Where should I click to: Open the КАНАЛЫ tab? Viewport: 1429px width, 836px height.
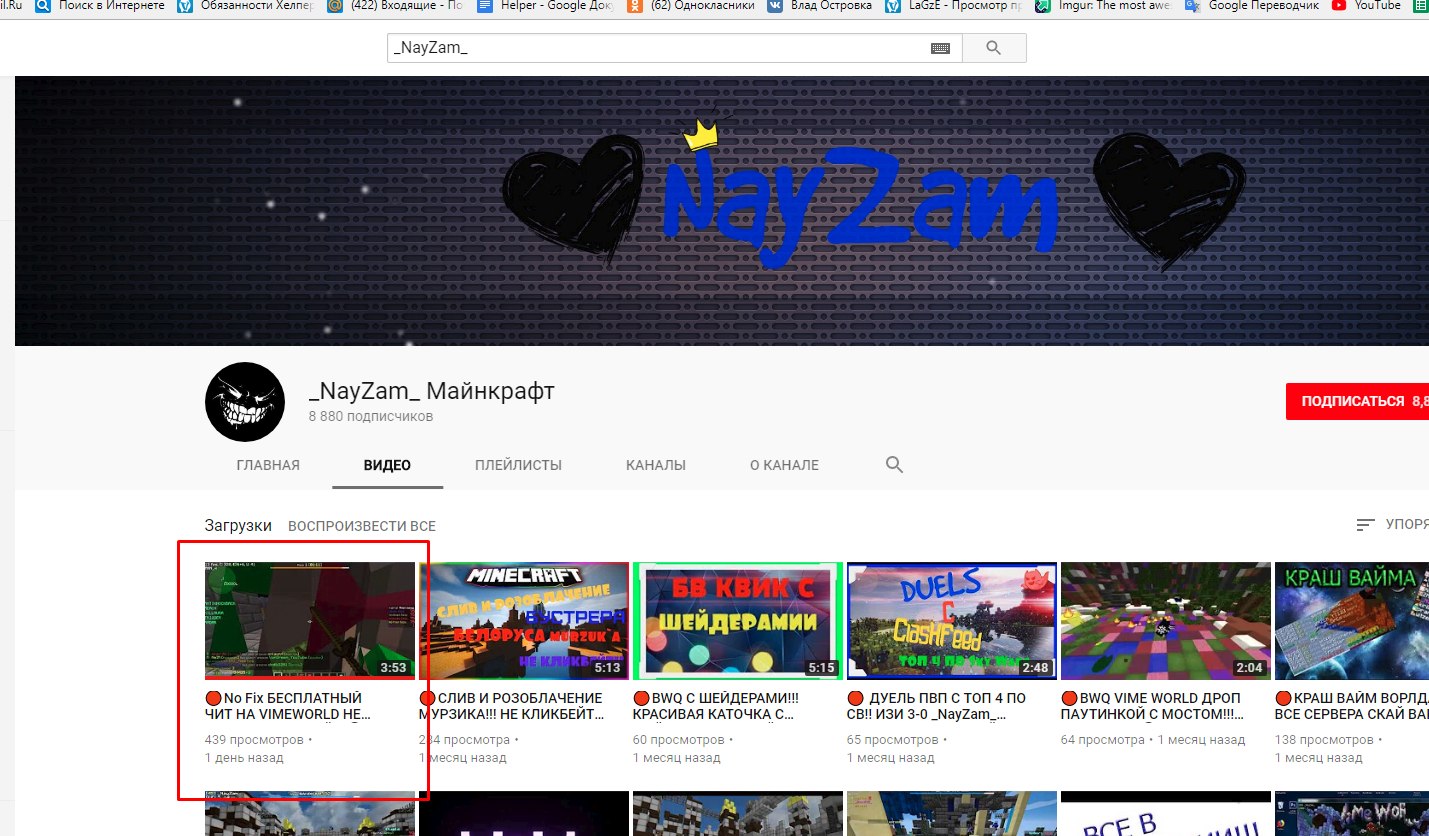656,465
